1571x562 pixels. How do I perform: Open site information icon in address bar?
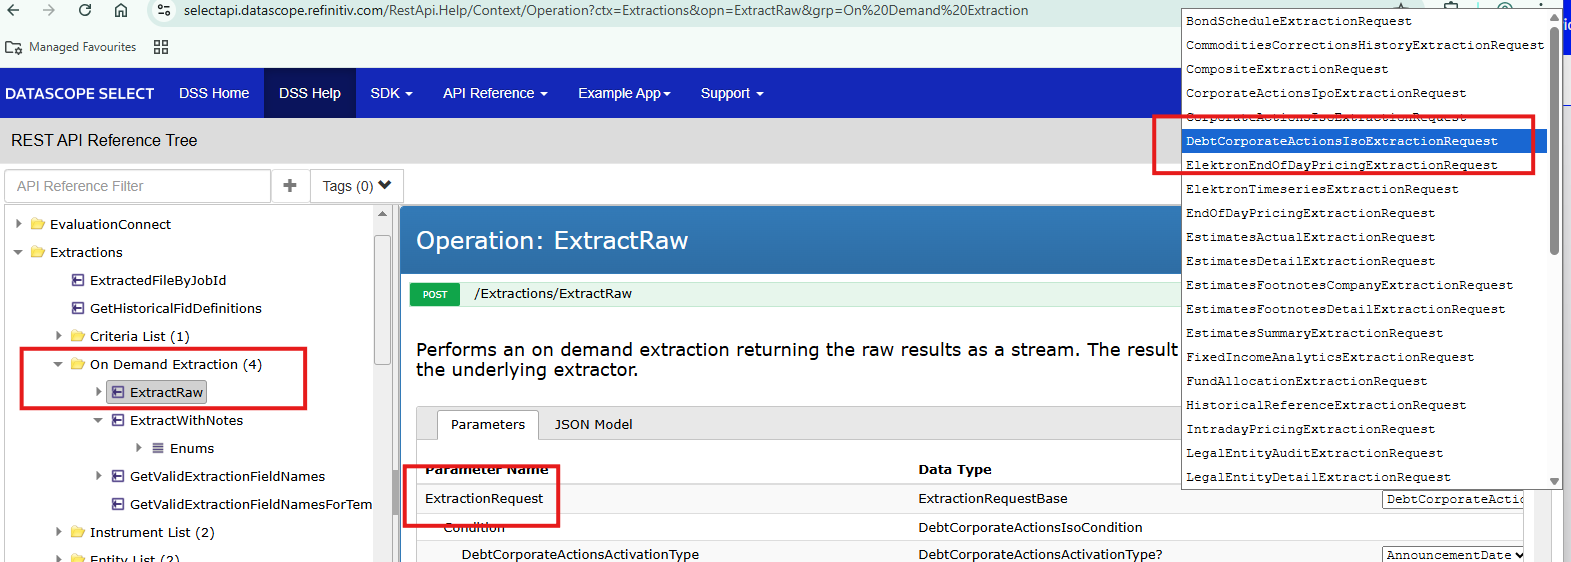(x=163, y=10)
